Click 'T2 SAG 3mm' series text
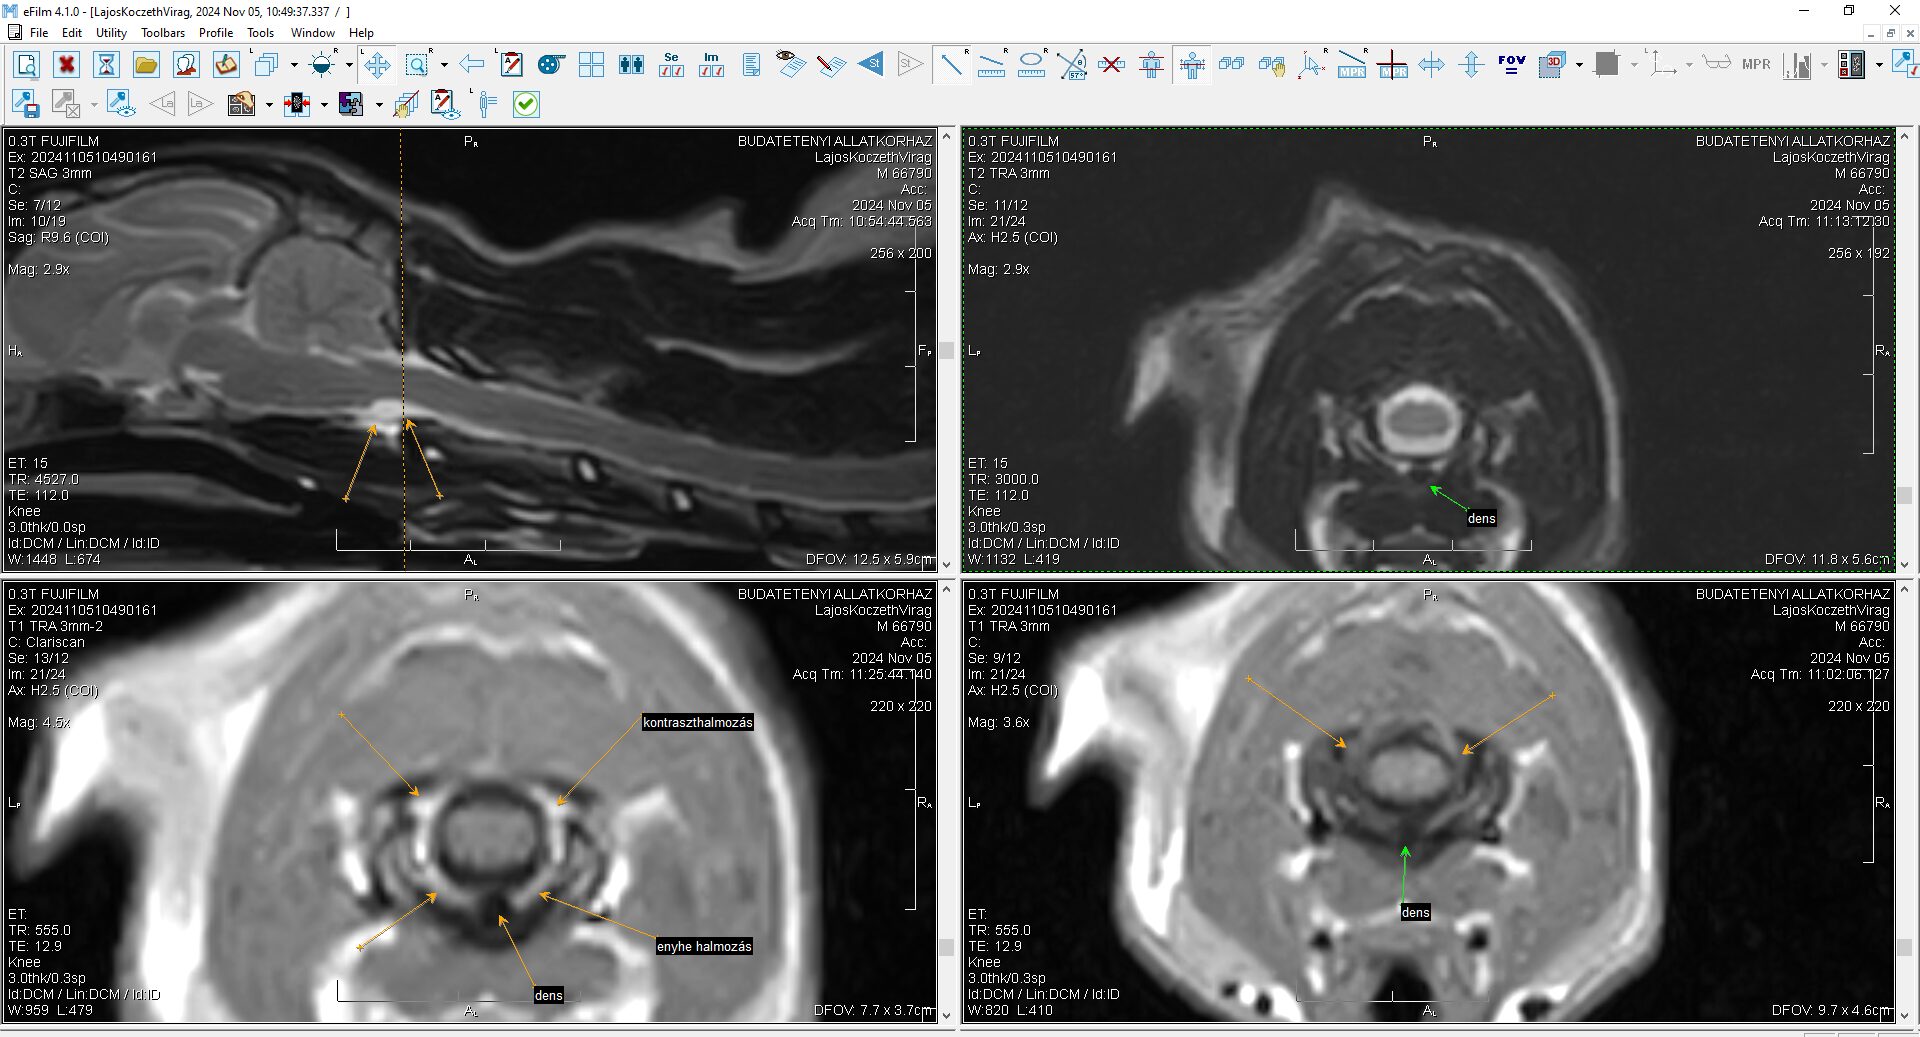The image size is (1920, 1037). [x=50, y=173]
